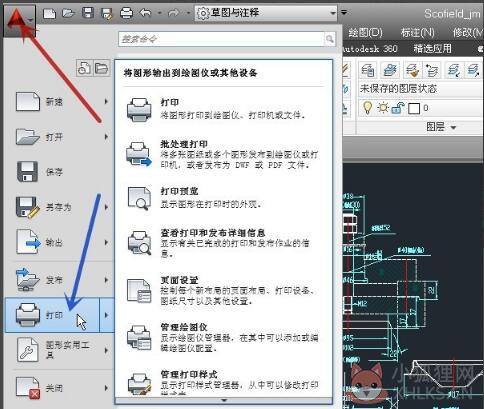
Task: Click Save As icon in quick access toolbar
Action: point(107,14)
